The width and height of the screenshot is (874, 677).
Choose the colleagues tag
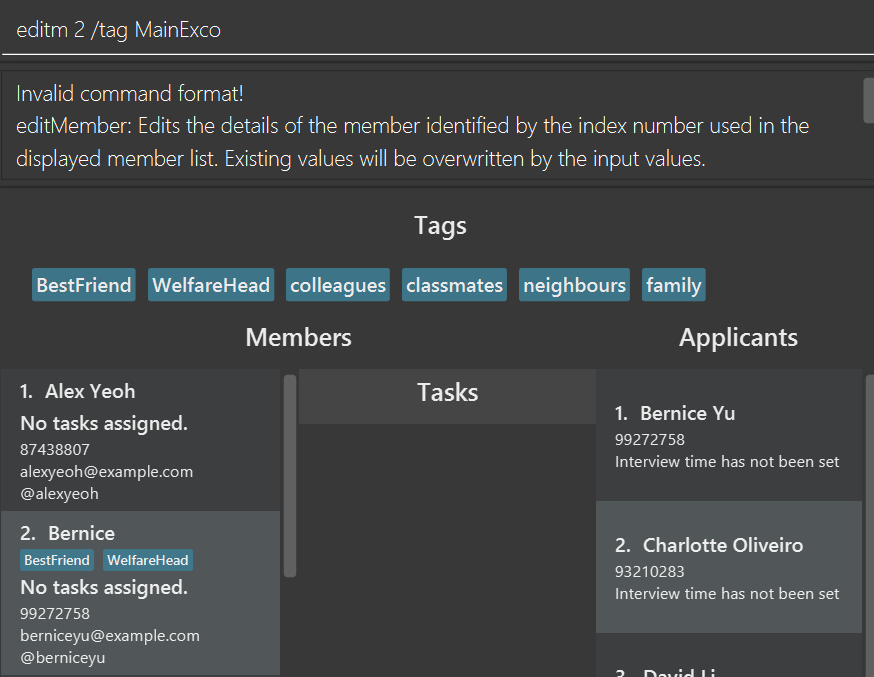point(338,285)
